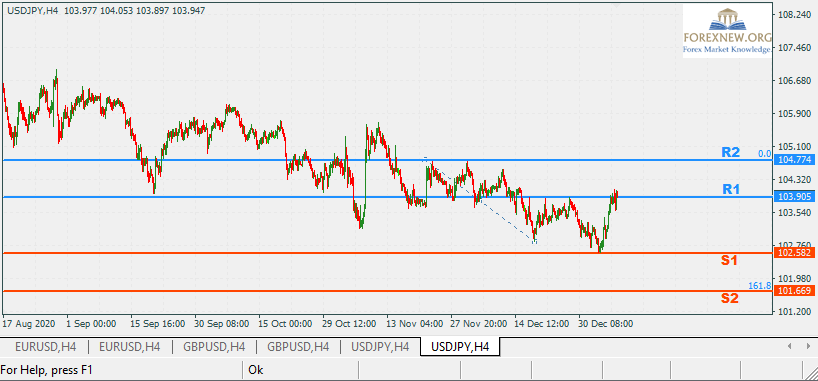
Task: Open the second GBPUSD,H4 chart tab
Action: (x=298, y=347)
